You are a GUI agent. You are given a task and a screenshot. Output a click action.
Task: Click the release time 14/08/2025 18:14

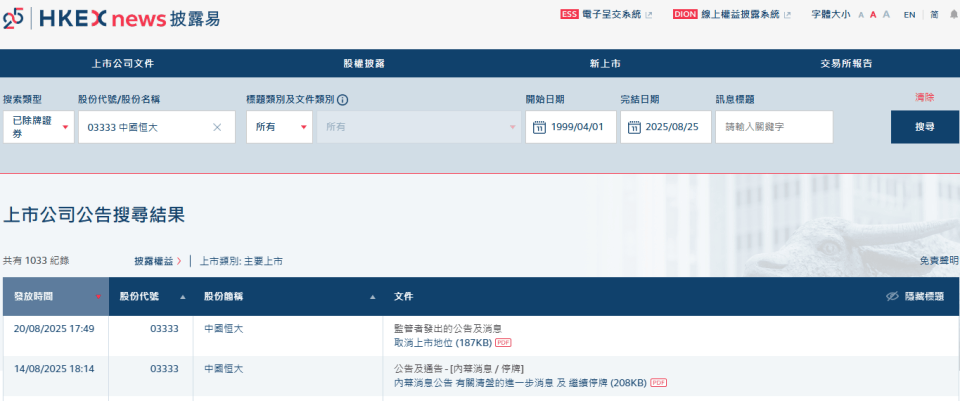(54, 369)
